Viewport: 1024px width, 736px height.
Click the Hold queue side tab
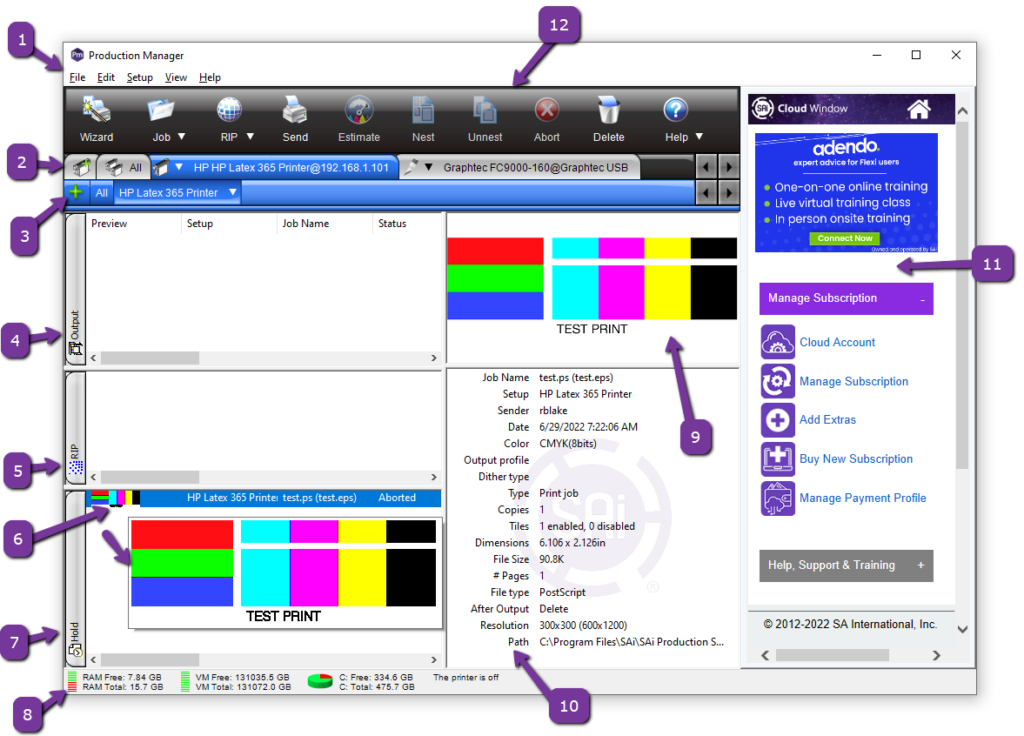coord(75,577)
